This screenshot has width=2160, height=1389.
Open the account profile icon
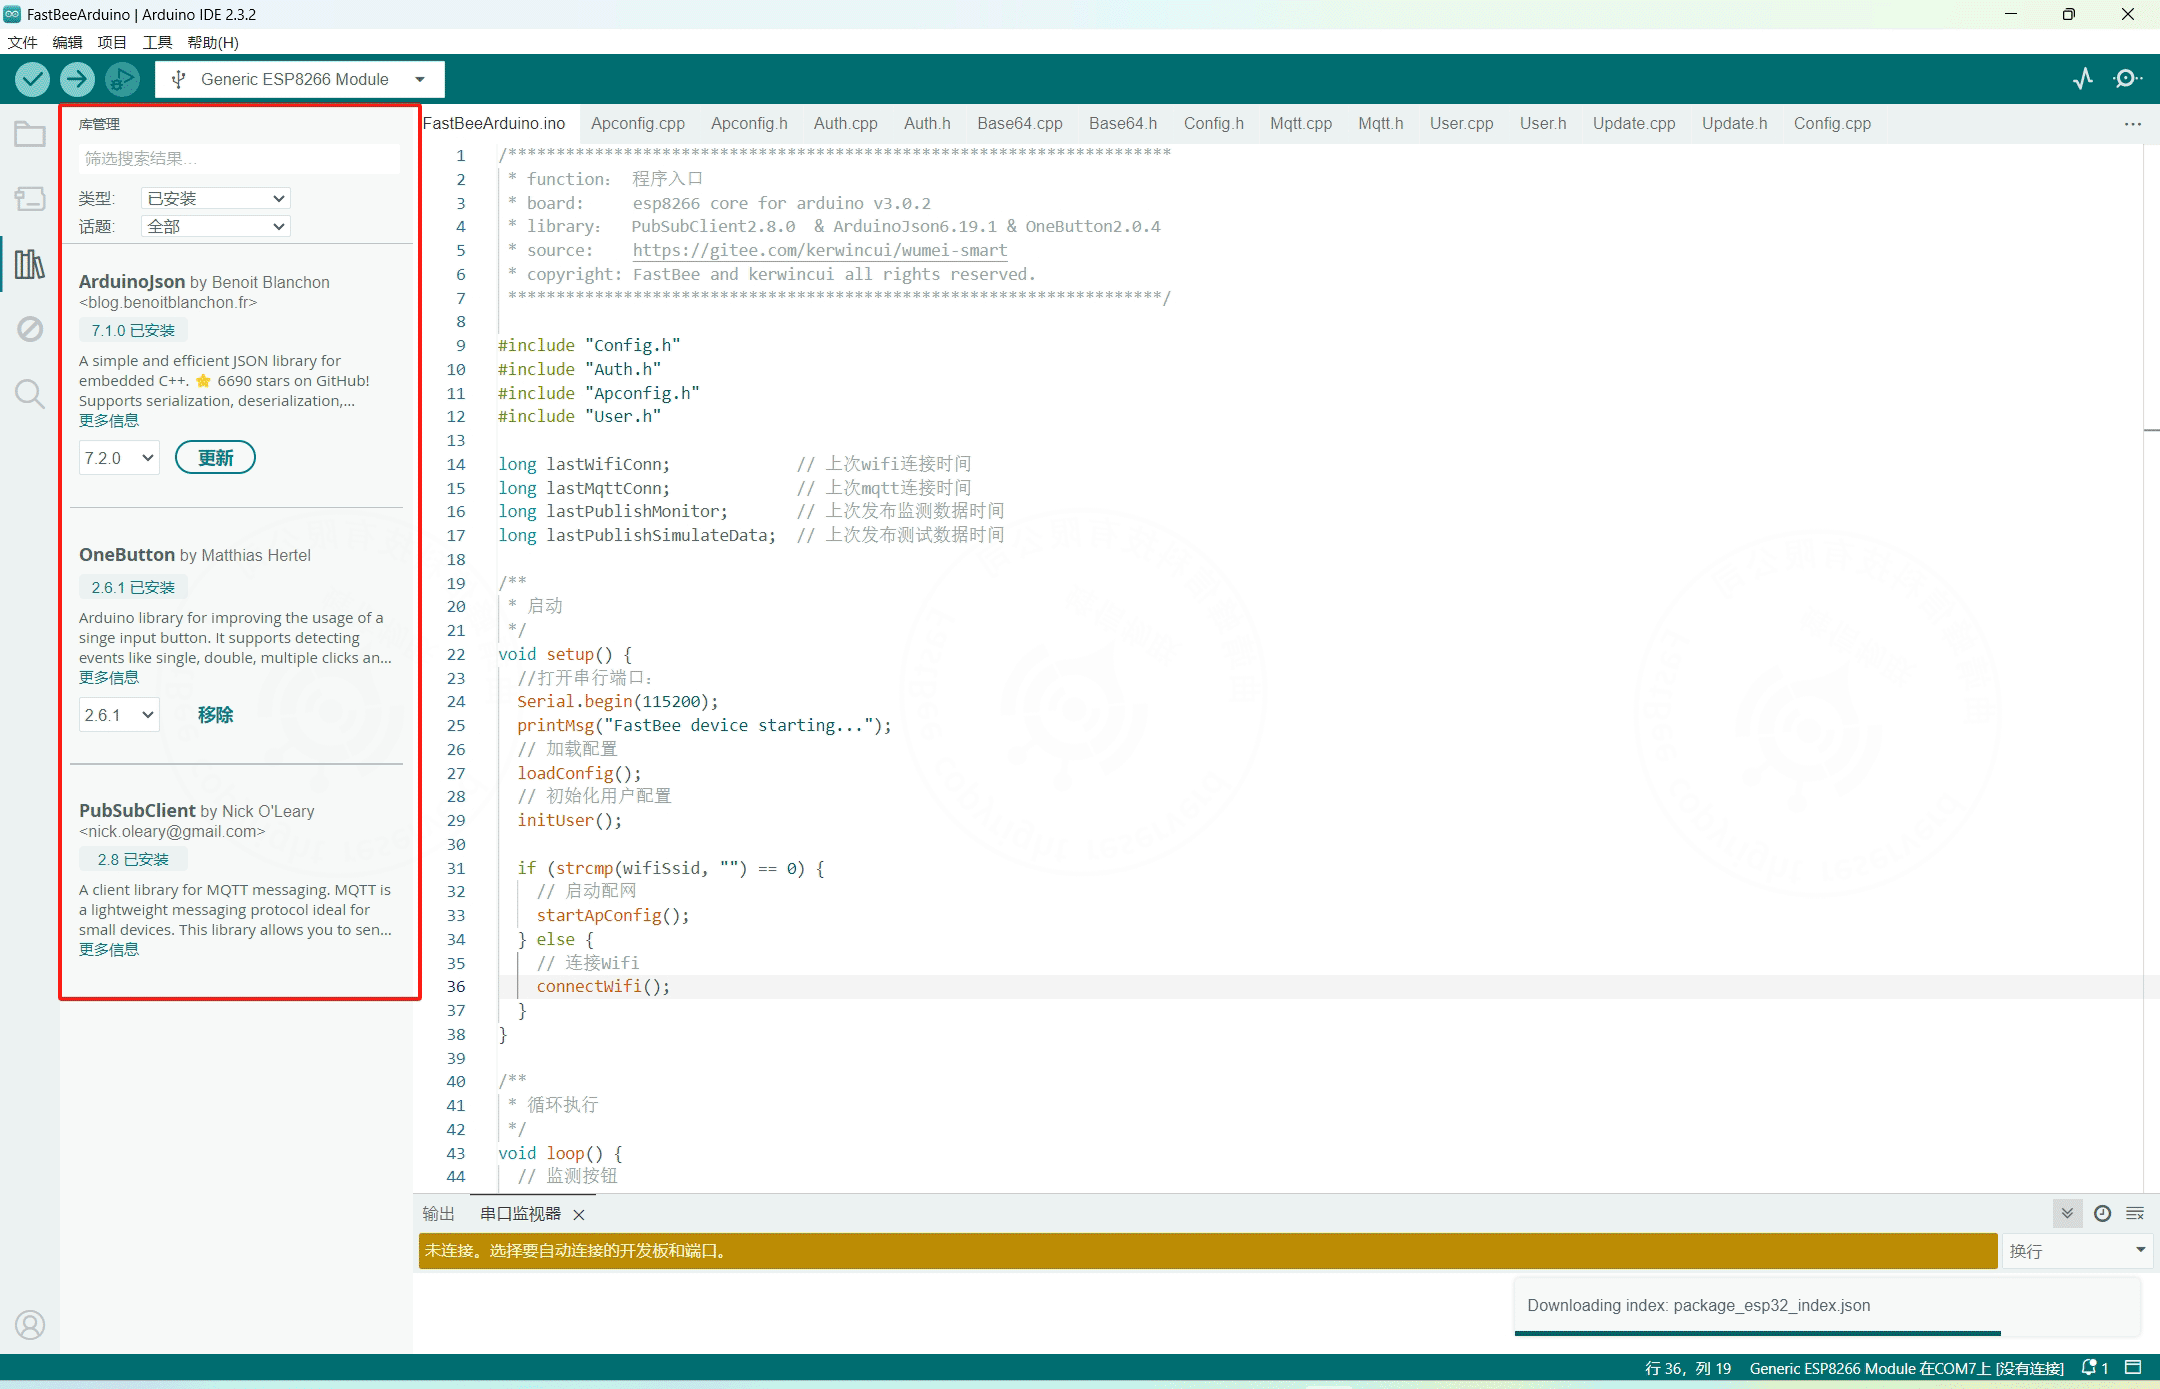30,1325
